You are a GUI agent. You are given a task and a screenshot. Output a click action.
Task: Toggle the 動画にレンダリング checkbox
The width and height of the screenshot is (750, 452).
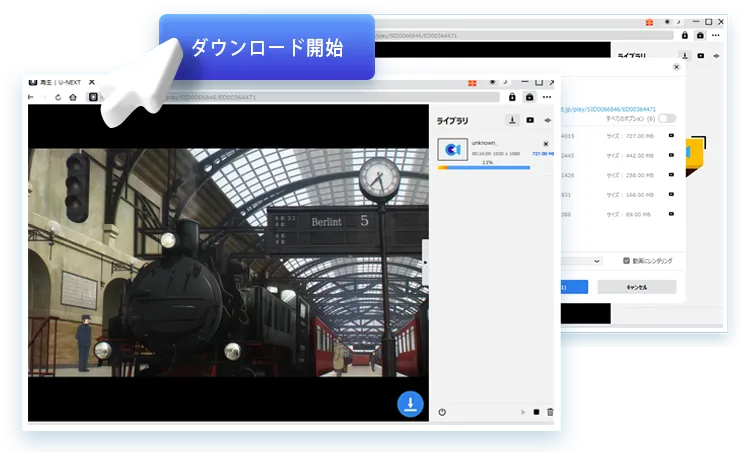pyautogui.click(x=626, y=261)
